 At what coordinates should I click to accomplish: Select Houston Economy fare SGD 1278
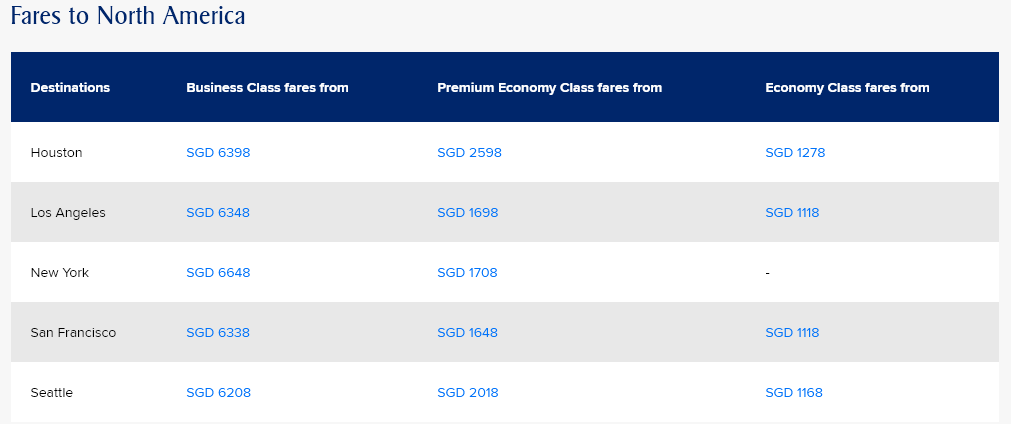[795, 153]
